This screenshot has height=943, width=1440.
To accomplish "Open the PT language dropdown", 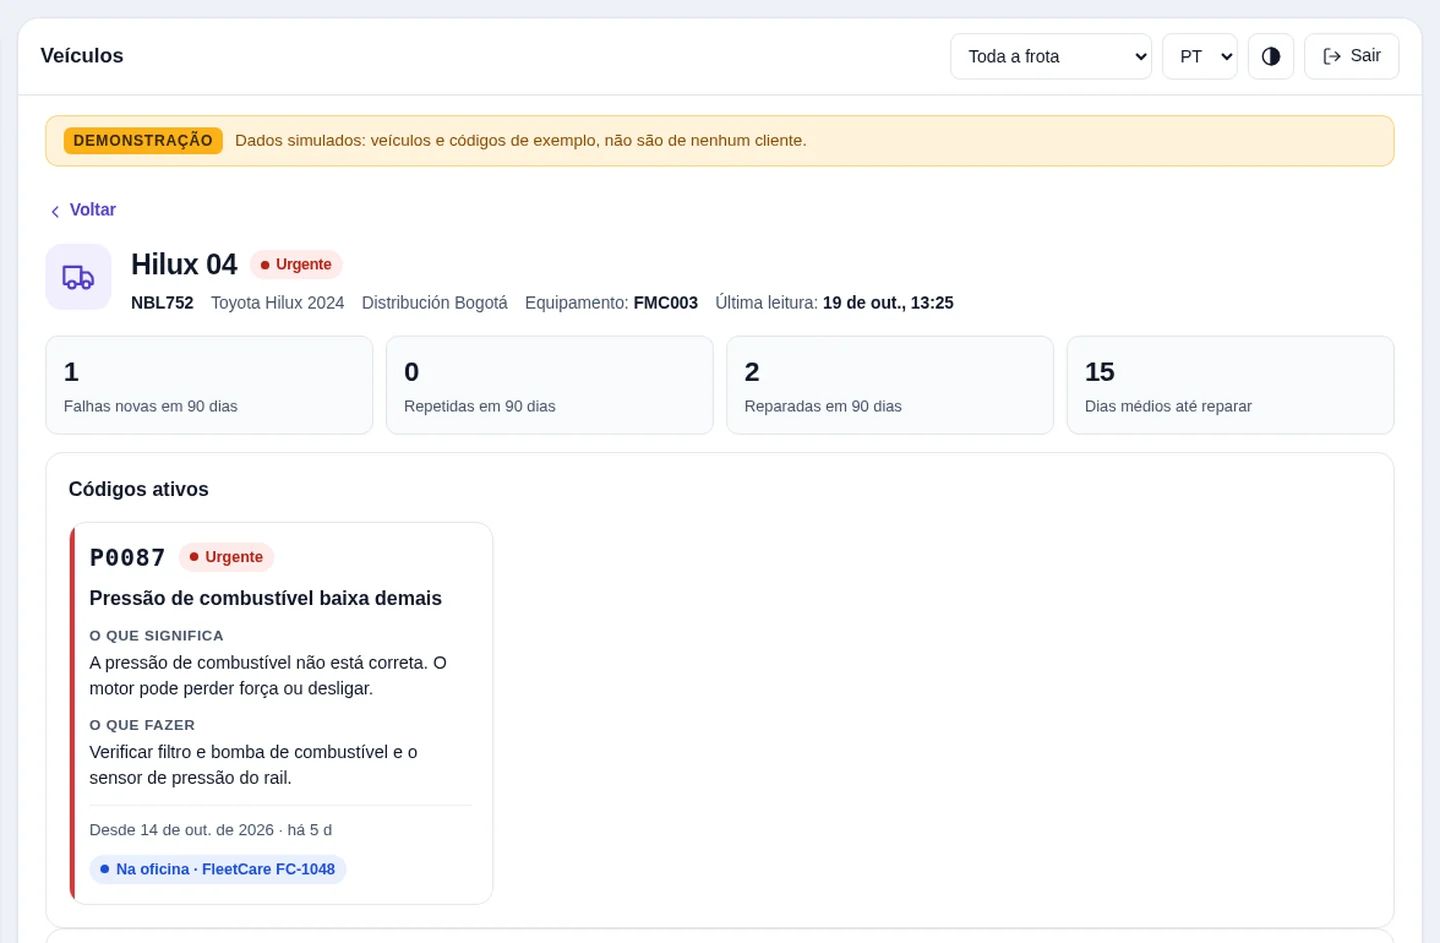I will point(1200,56).
